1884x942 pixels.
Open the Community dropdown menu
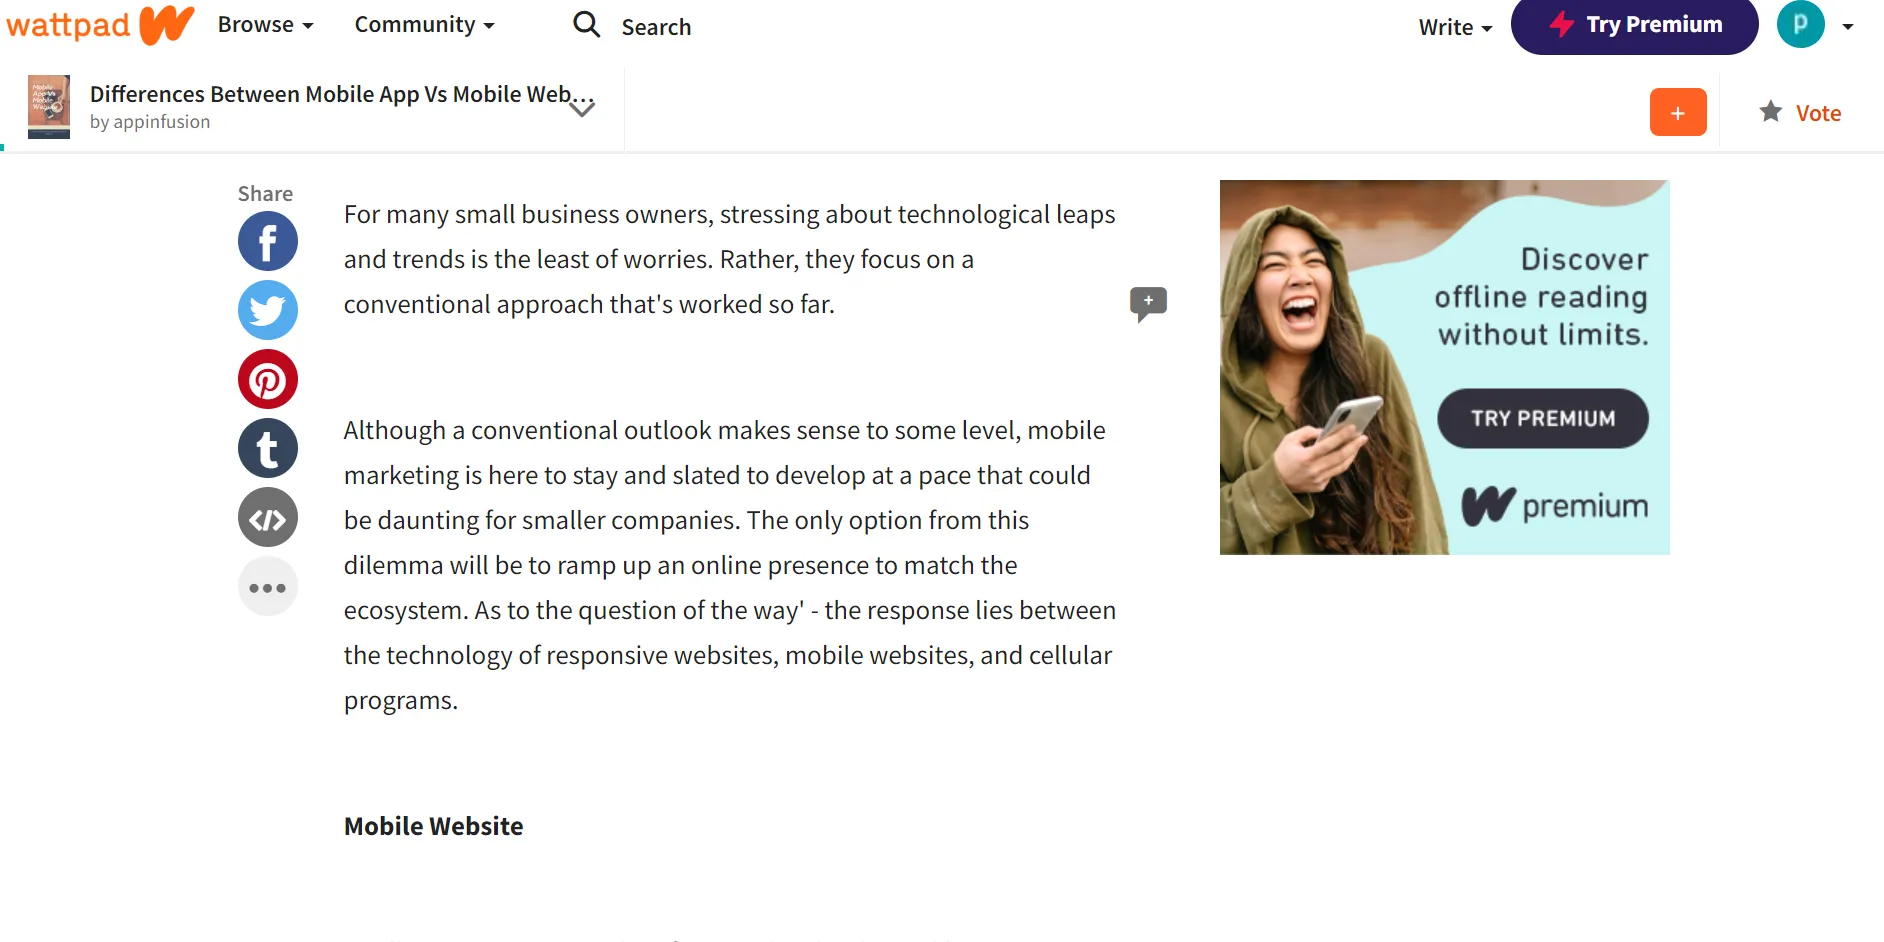(424, 25)
